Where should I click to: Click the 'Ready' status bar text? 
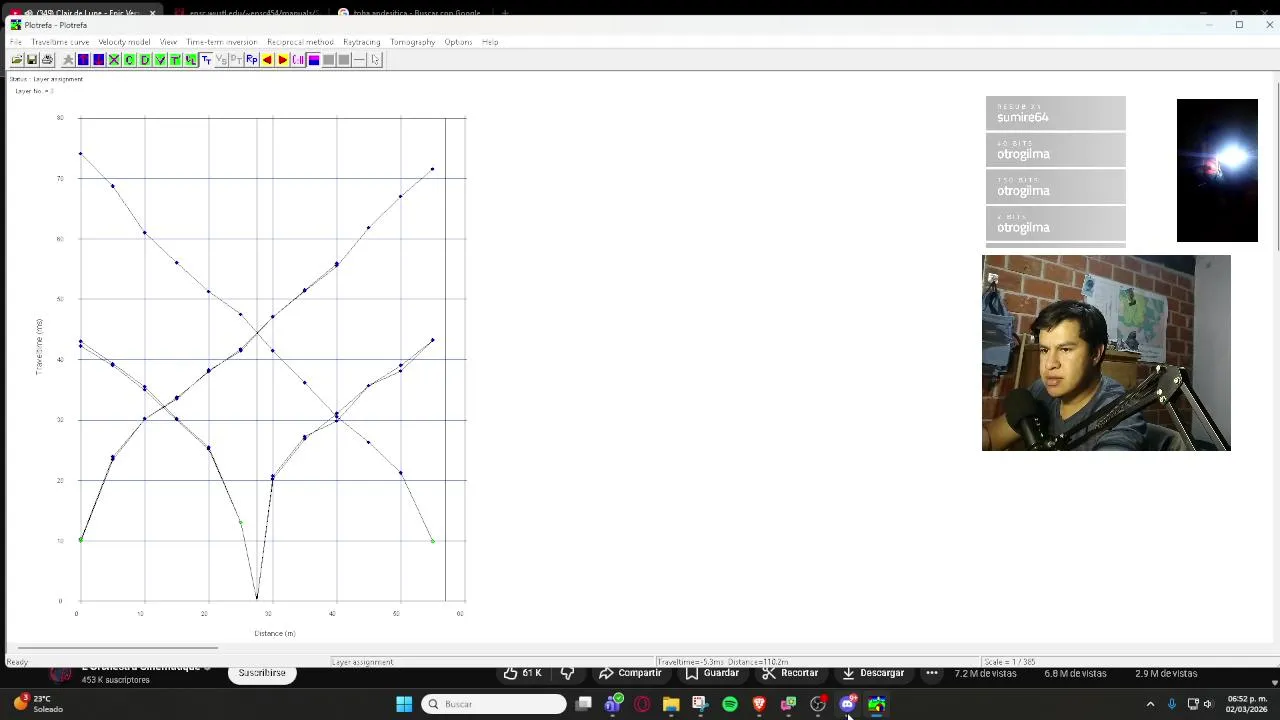click(17, 662)
